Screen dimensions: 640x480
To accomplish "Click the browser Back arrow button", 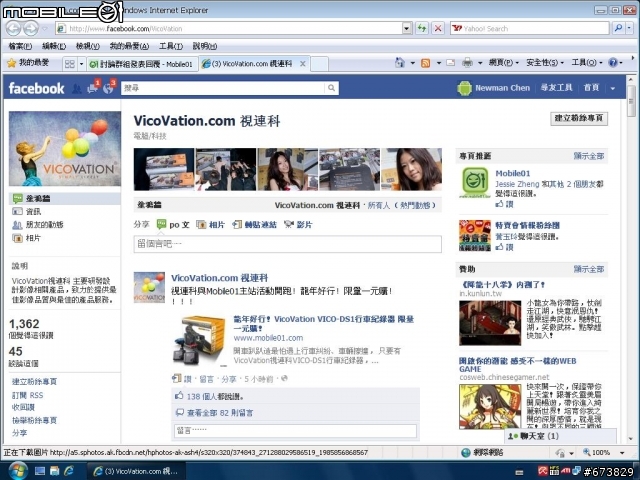I will (x=13, y=29).
